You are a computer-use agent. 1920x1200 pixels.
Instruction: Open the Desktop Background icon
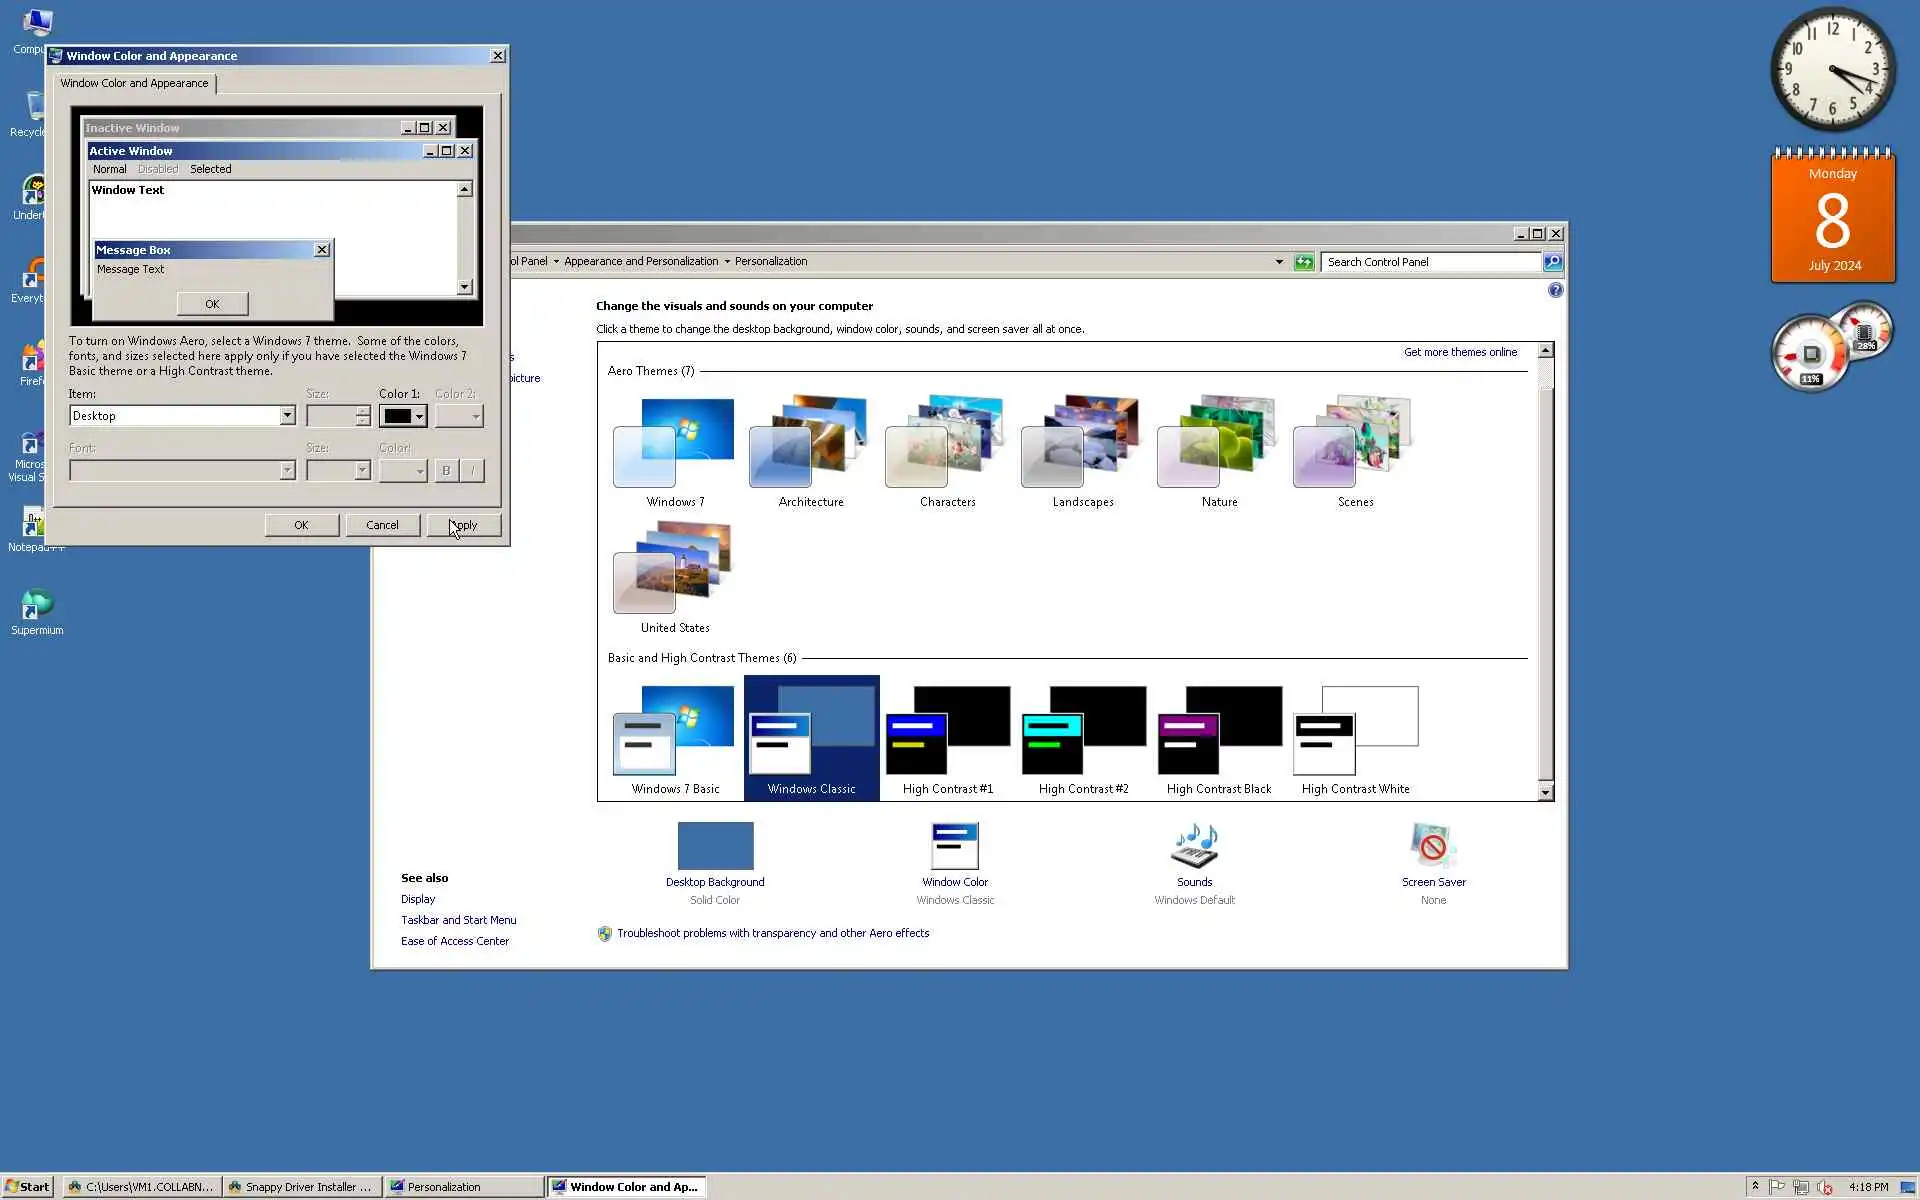coord(715,847)
